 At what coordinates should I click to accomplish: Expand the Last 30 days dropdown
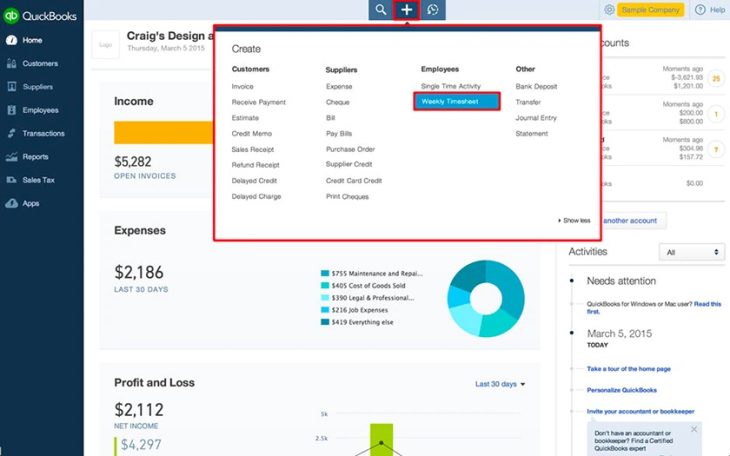500,384
